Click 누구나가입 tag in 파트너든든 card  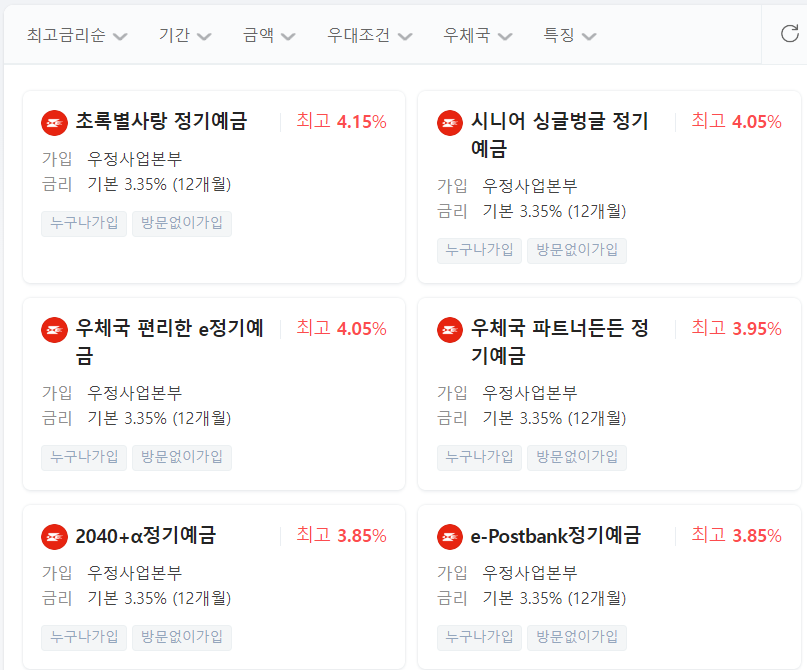[x=479, y=457]
